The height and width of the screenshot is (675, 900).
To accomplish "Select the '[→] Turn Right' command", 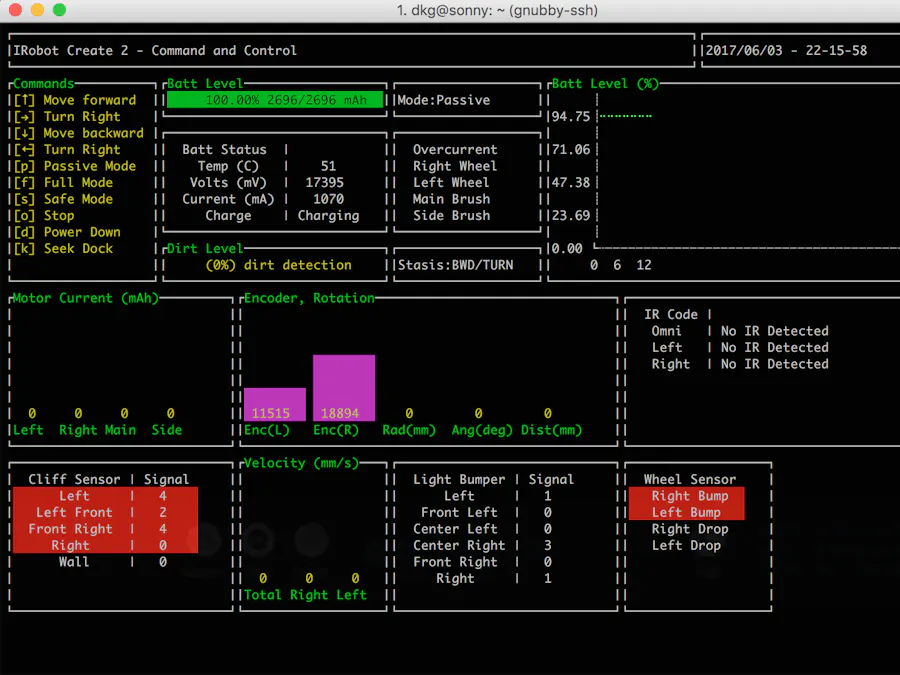I will 67,117.
